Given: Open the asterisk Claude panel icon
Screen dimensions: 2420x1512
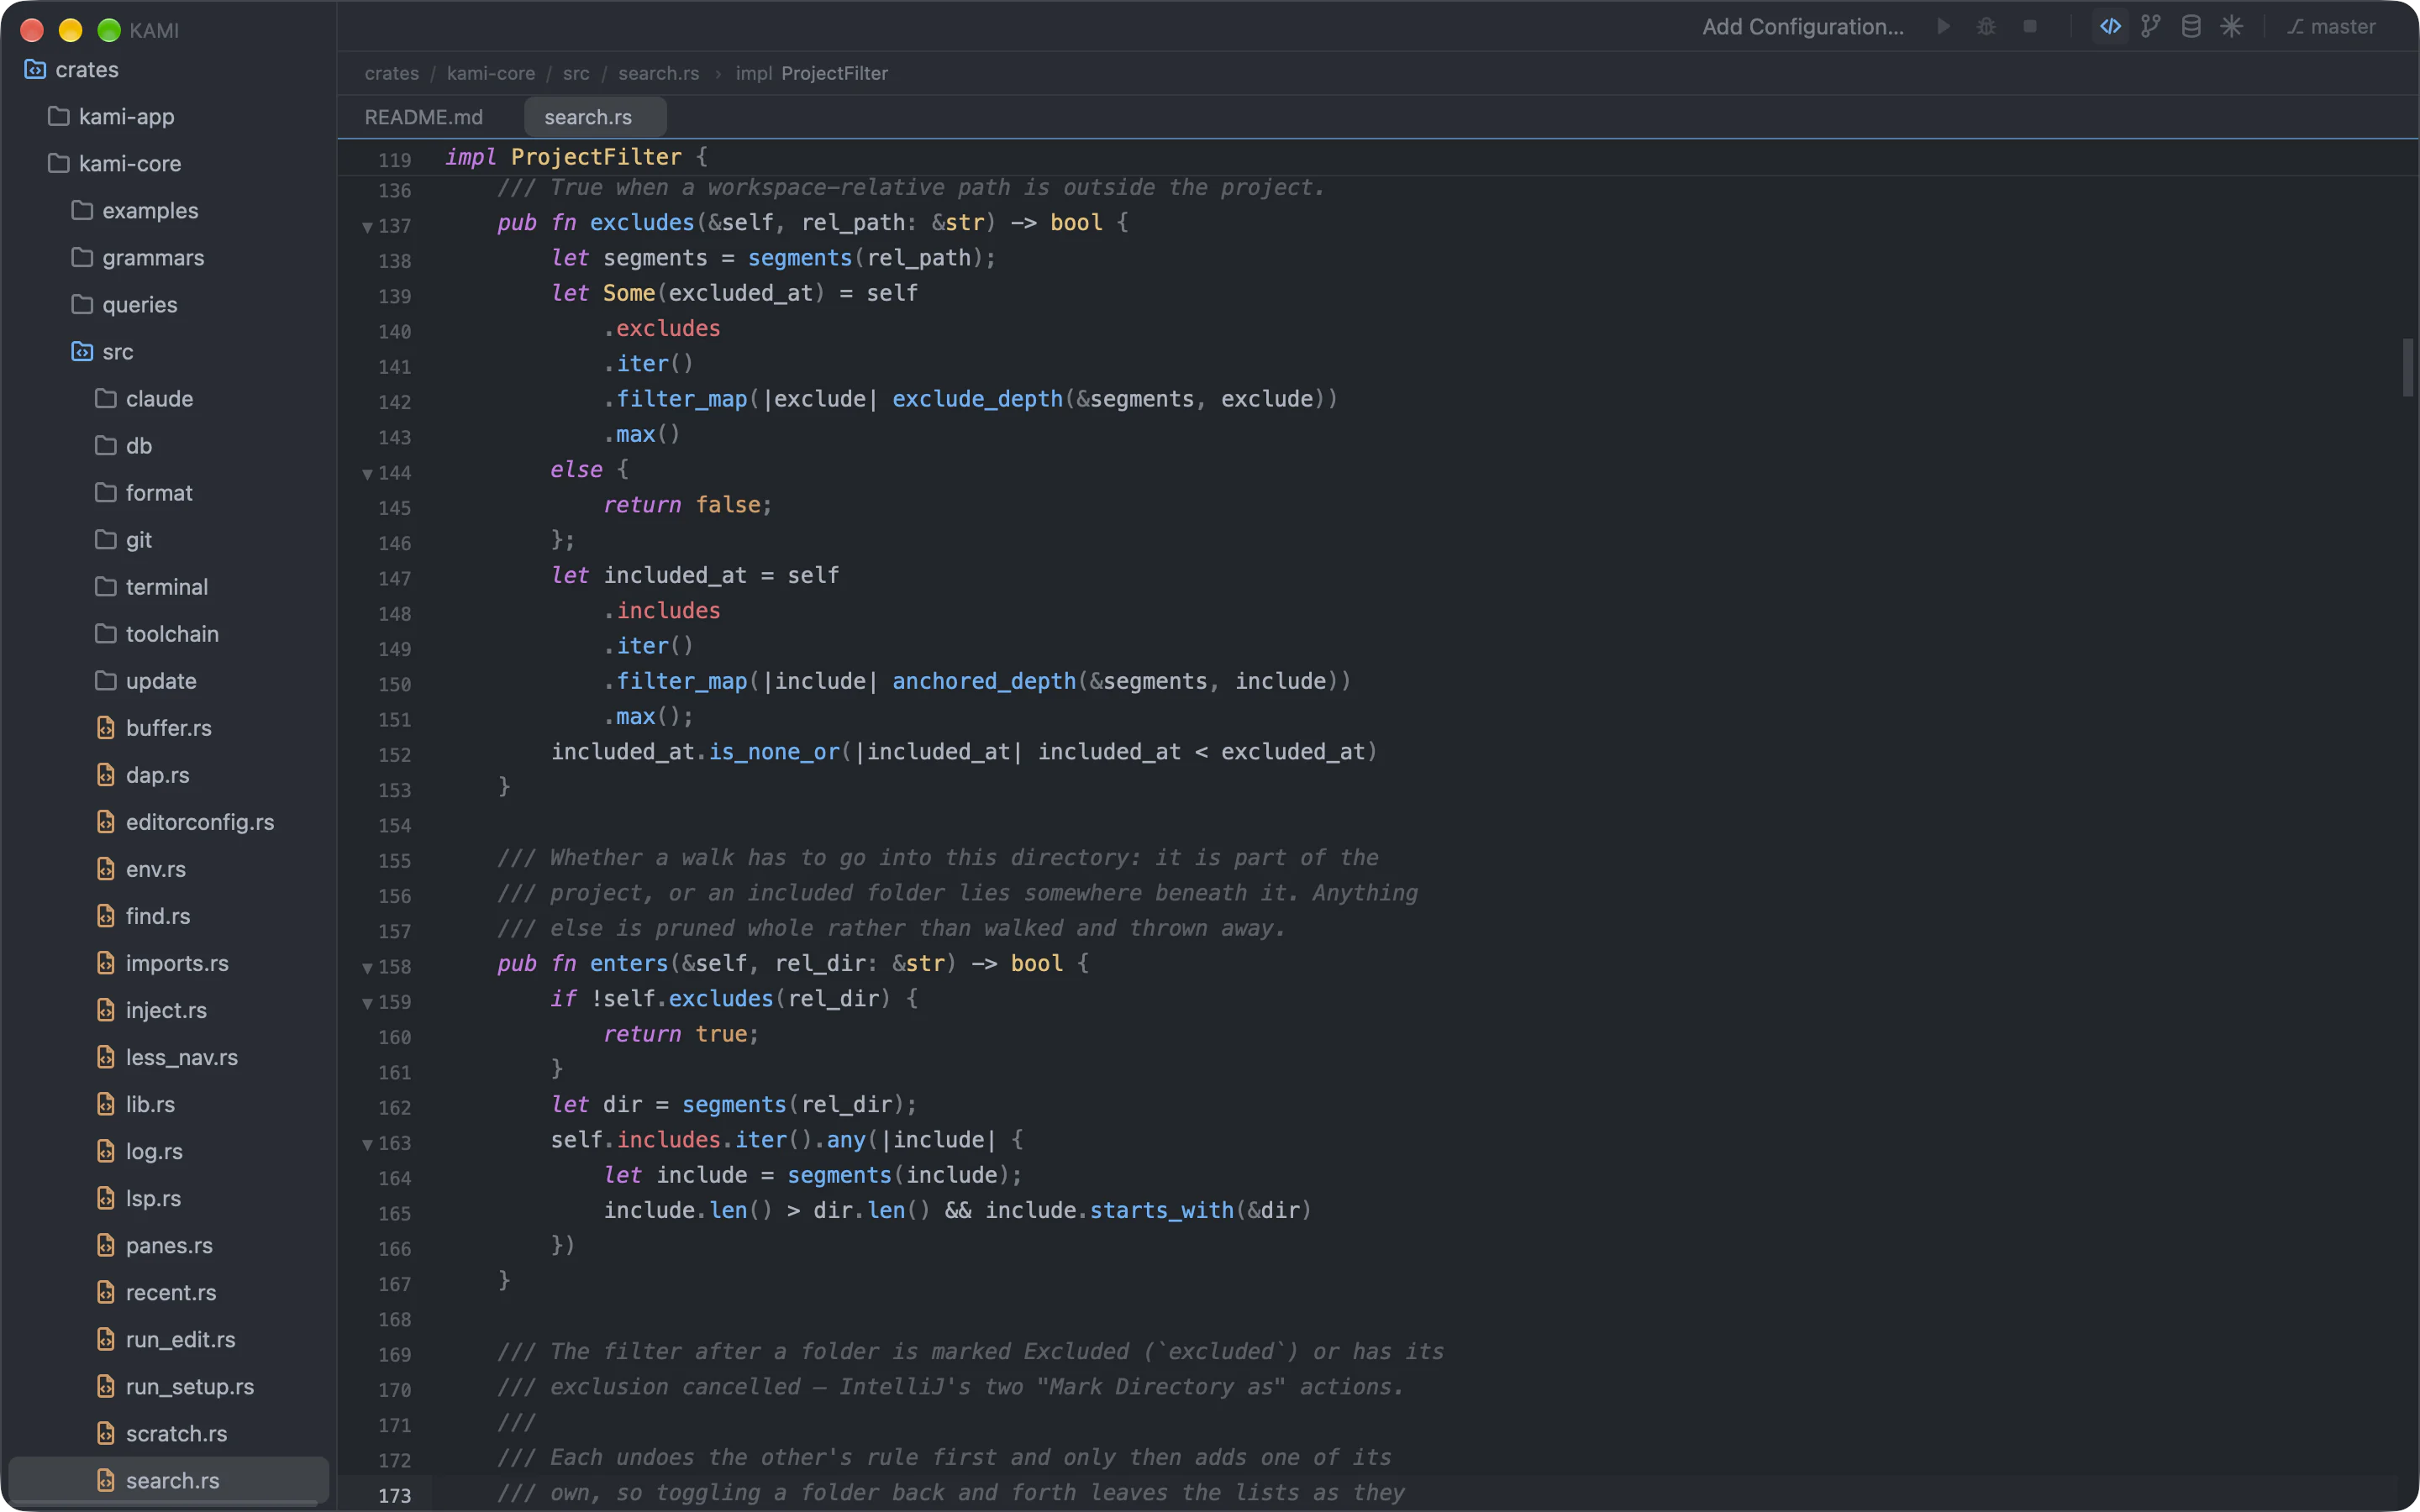Looking at the screenshot, I should coord(2231,27).
